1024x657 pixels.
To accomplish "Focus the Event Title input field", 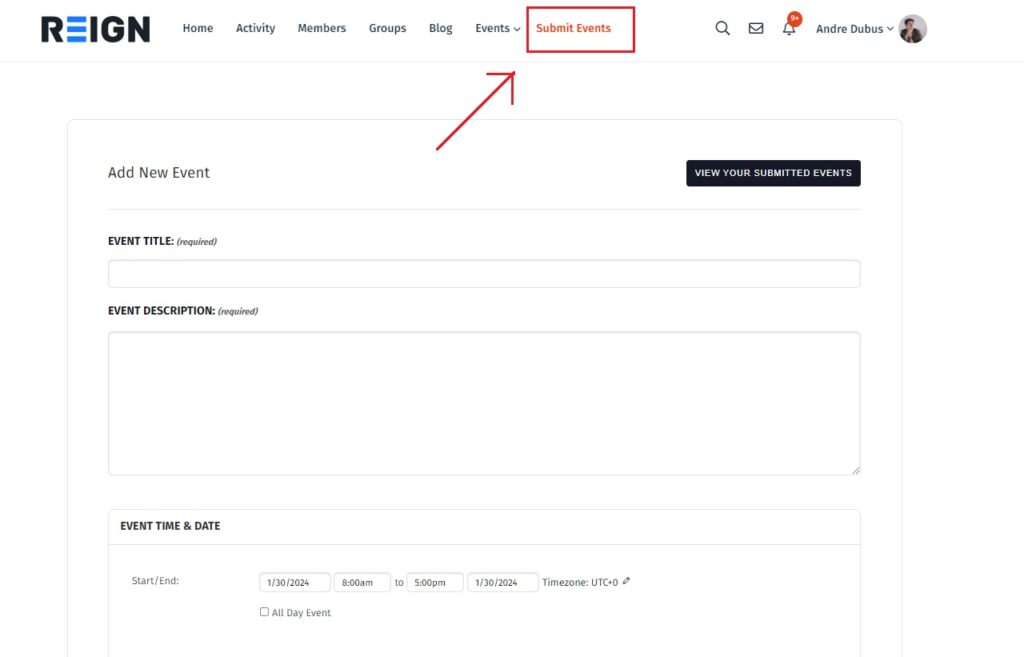I will (x=484, y=274).
